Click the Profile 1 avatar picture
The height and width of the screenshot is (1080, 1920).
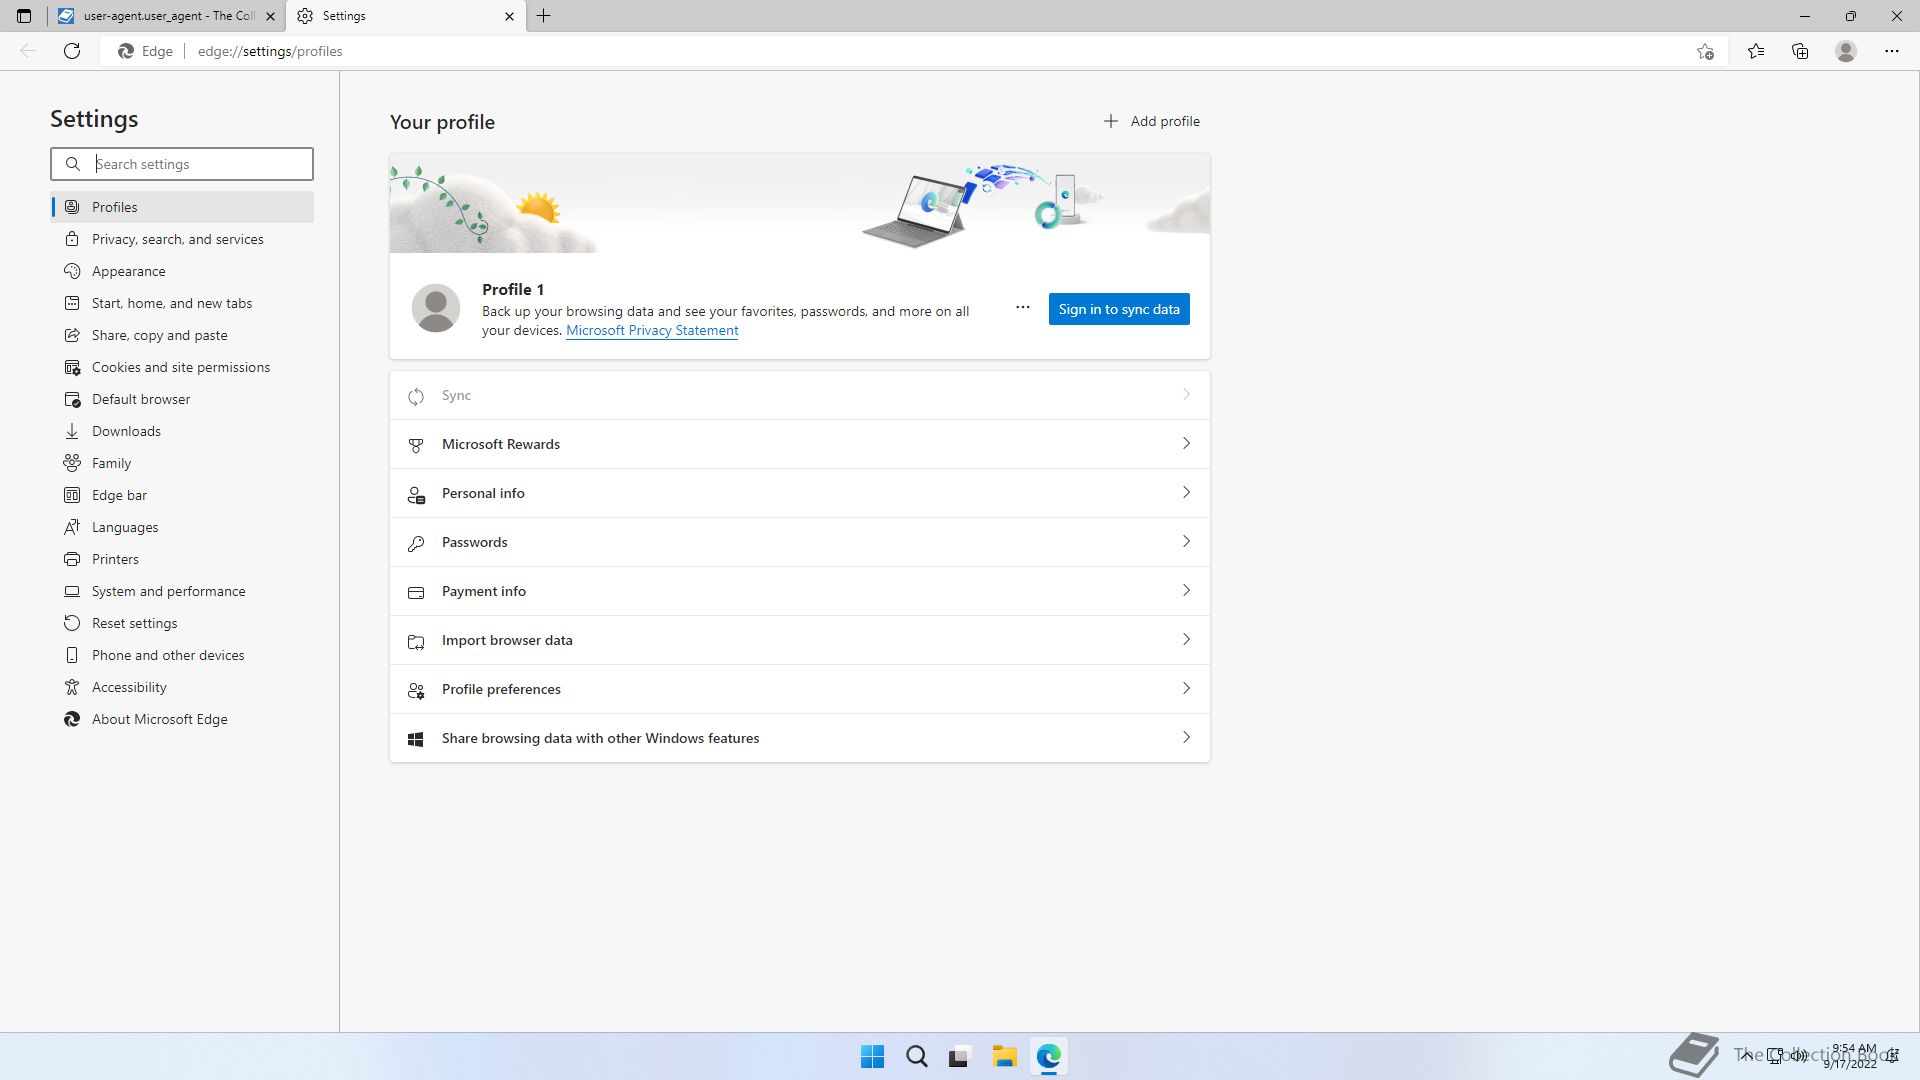click(436, 308)
